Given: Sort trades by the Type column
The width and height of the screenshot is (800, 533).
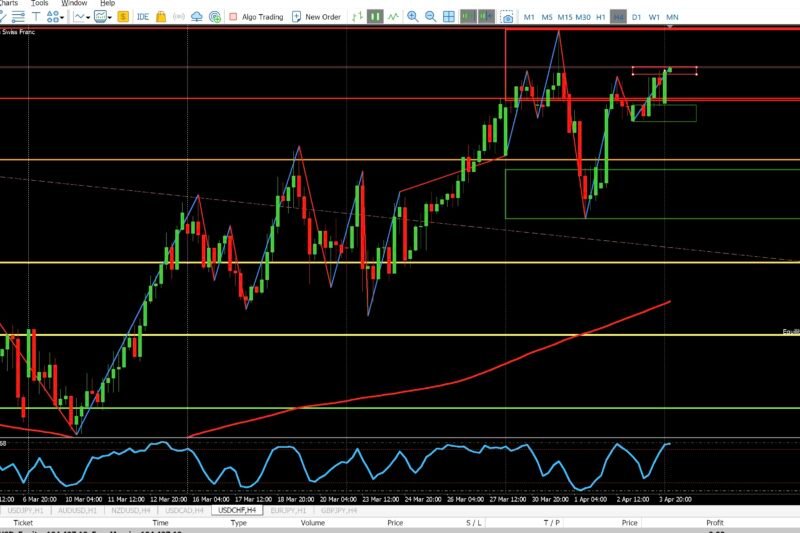Looking at the screenshot, I should coord(238,522).
